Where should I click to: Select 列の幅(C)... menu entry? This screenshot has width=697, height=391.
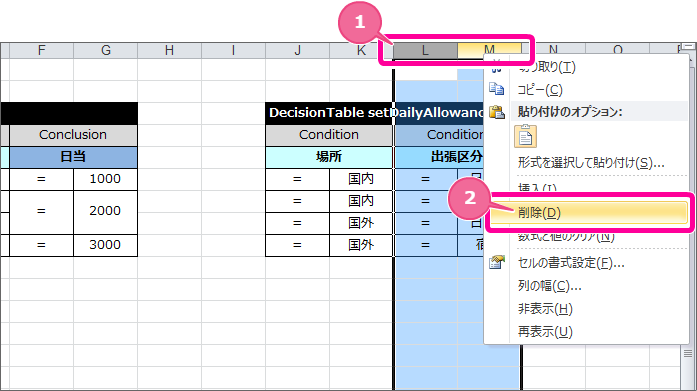point(550,286)
